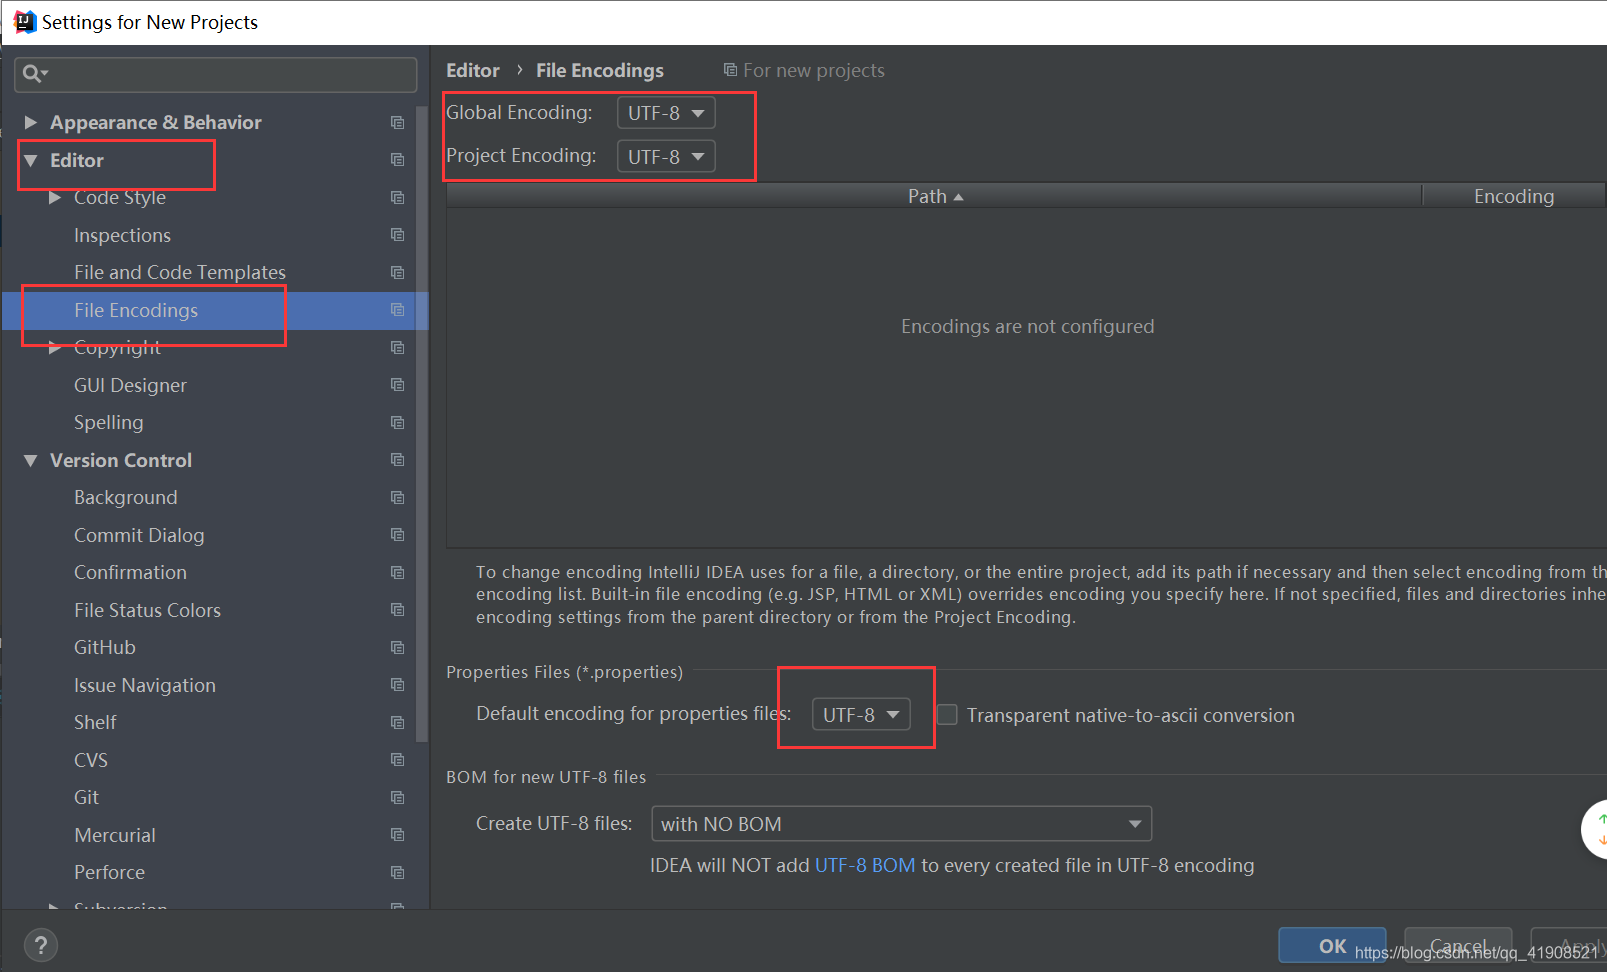
Task: Select the Shelf settings entry
Action: pos(95,722)
